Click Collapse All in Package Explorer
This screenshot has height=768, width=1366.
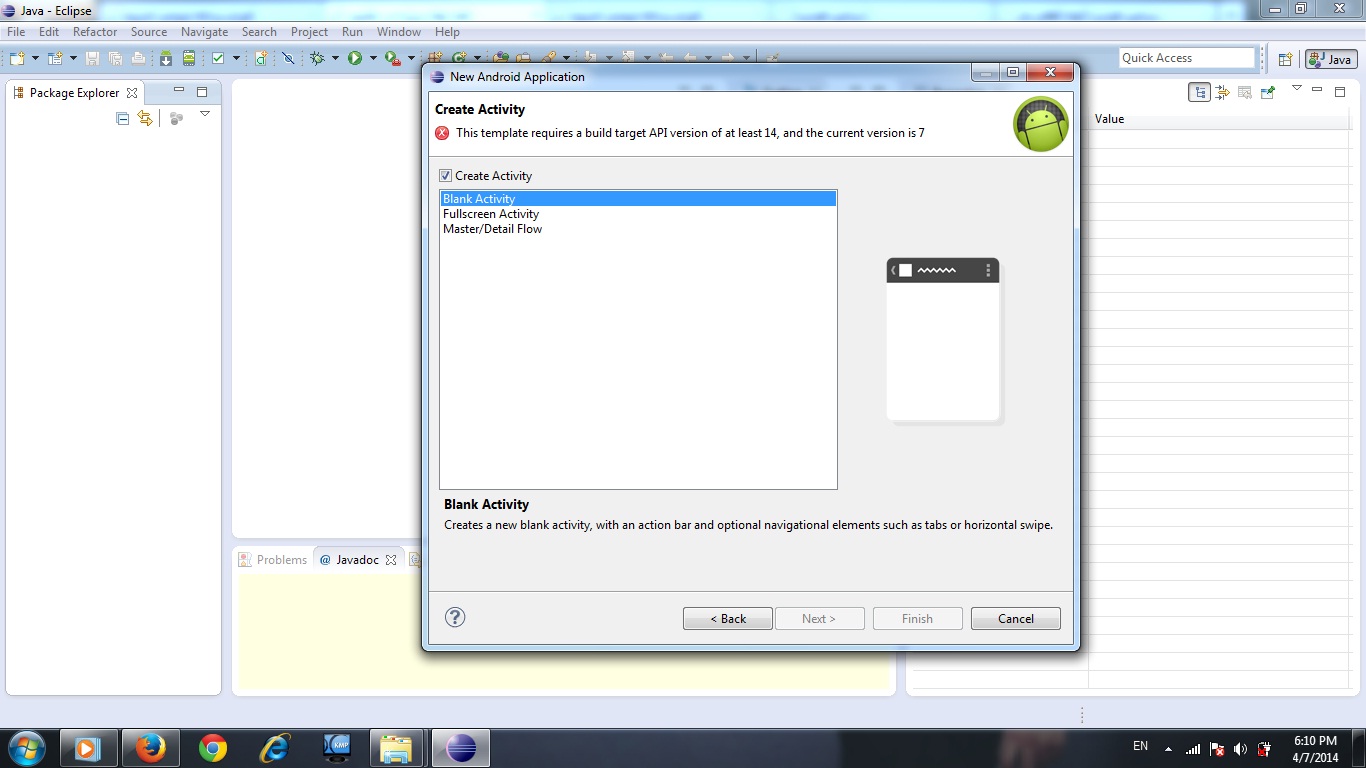point(123,118)
